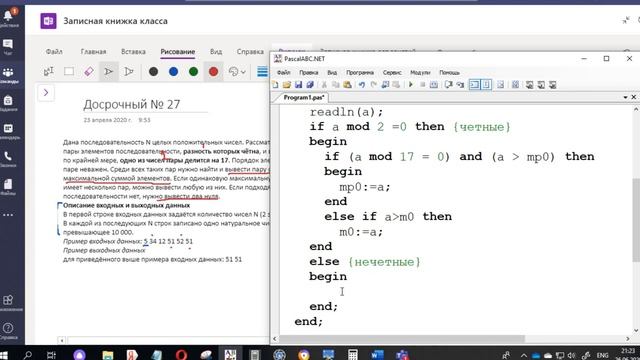This screenshot has width=640, height=360.
Task: Open more ink colors palette dropdown
Action: click(x=237, y=71)
